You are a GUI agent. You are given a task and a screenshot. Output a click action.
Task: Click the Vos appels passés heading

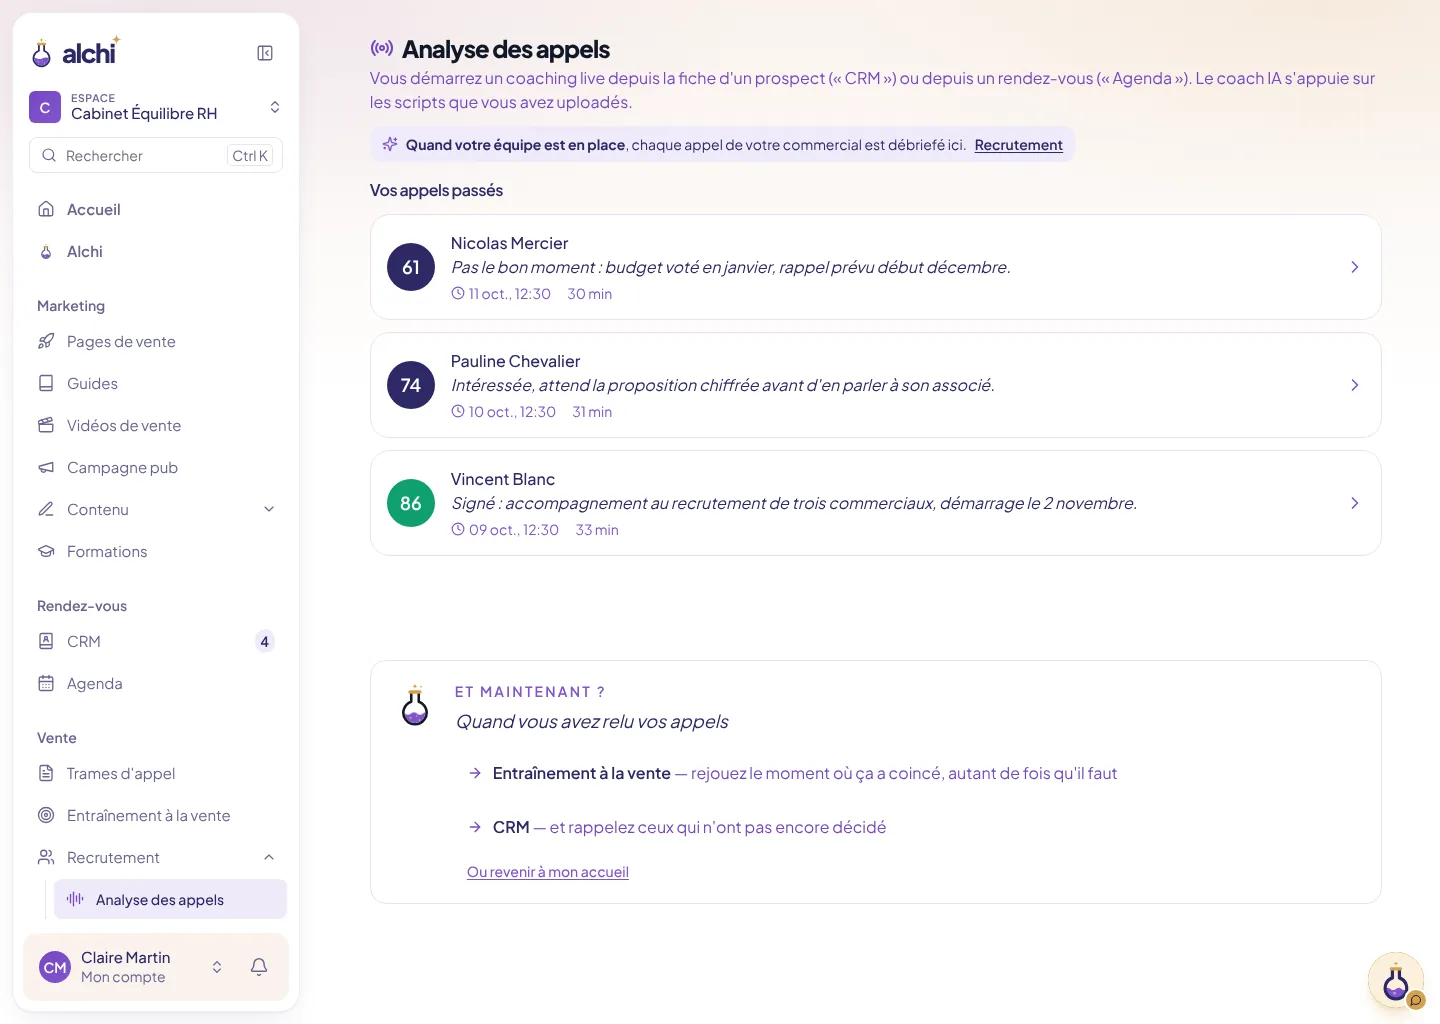click(x=436, y=190)
